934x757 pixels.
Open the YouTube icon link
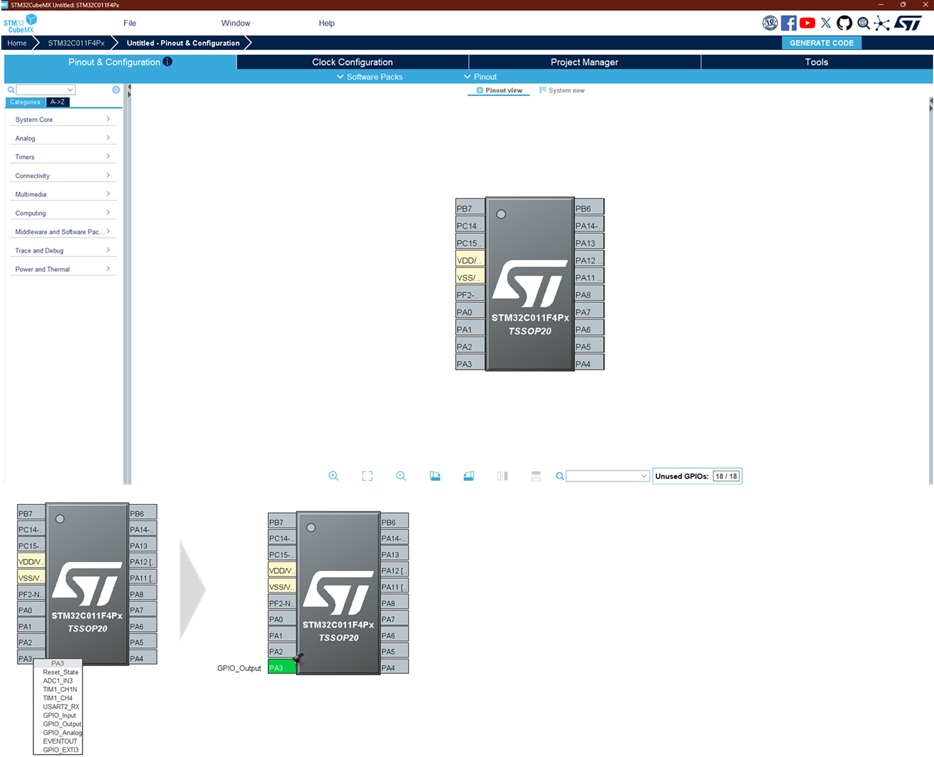click(x=807, y=23)
